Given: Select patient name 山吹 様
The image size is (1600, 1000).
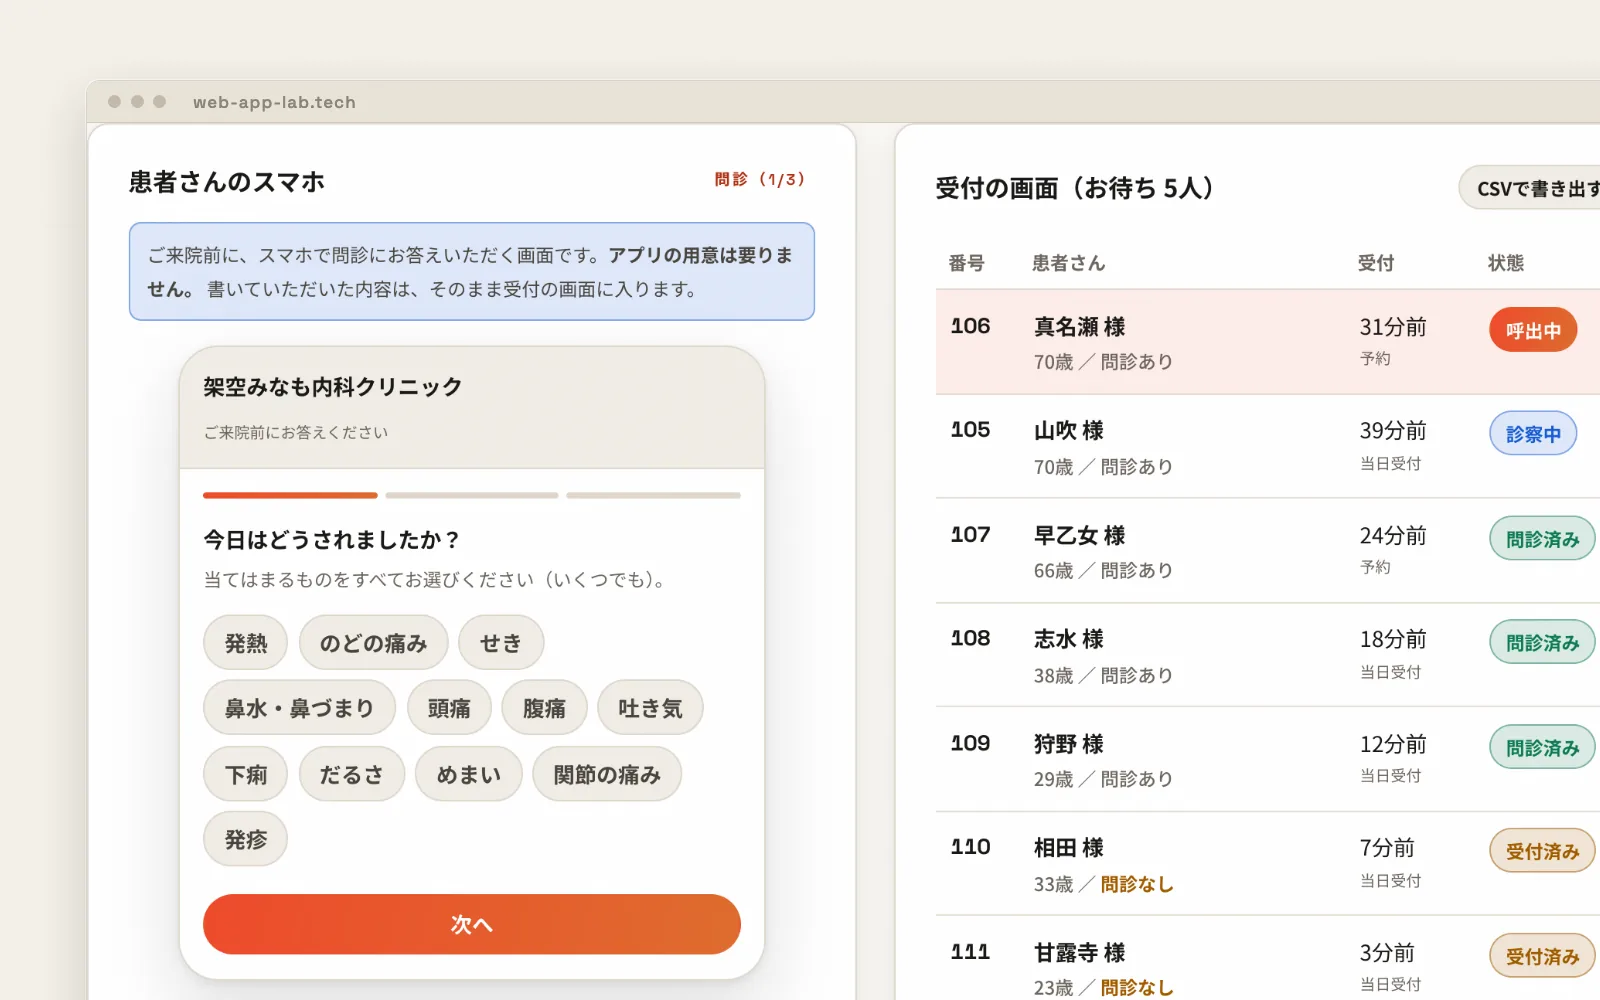Looking at the screenshot, I should coord(1068,431).
